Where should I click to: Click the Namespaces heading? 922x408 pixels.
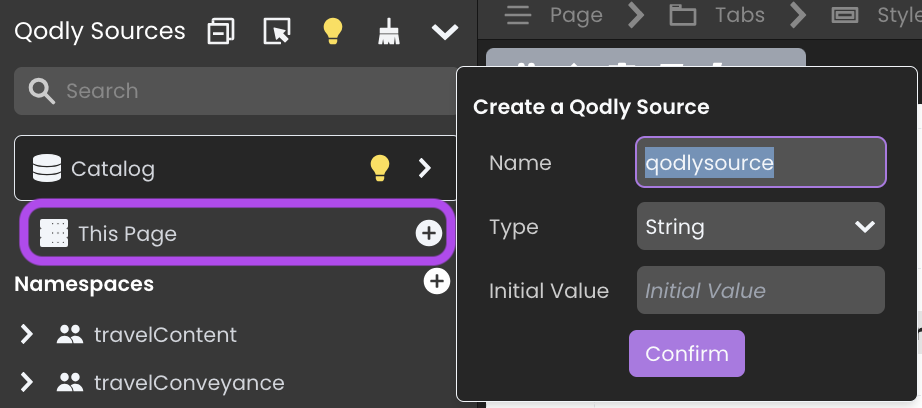pyautogui.click(x=84, y=284)
